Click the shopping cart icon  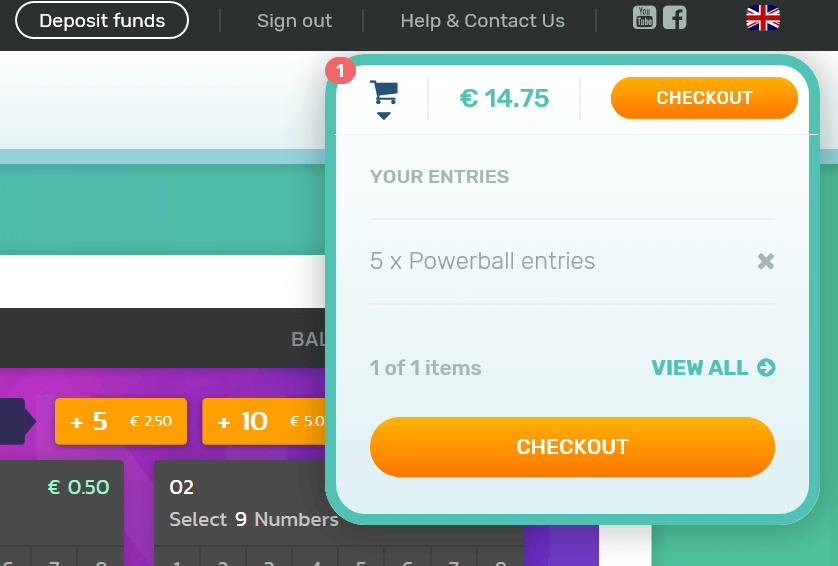click(x=384, y=92)
